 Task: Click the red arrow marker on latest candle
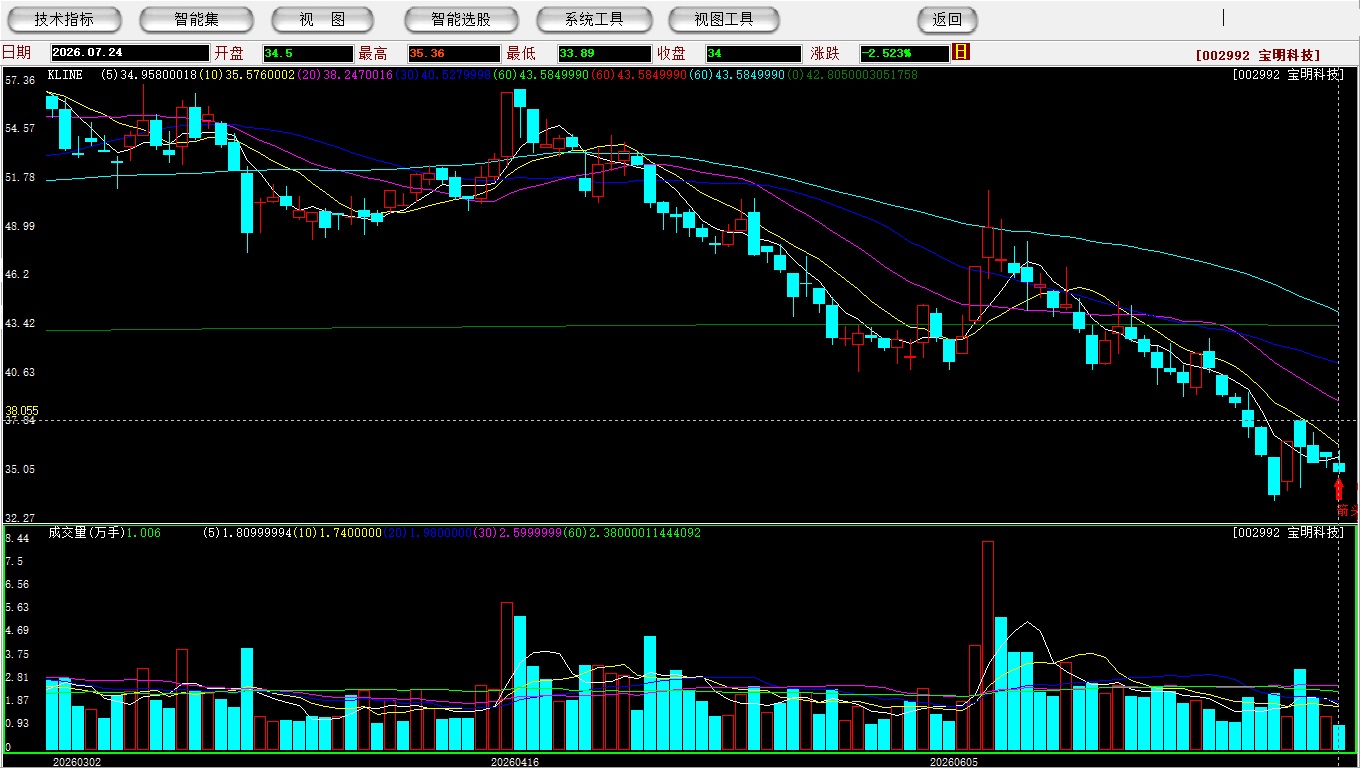1339,489
